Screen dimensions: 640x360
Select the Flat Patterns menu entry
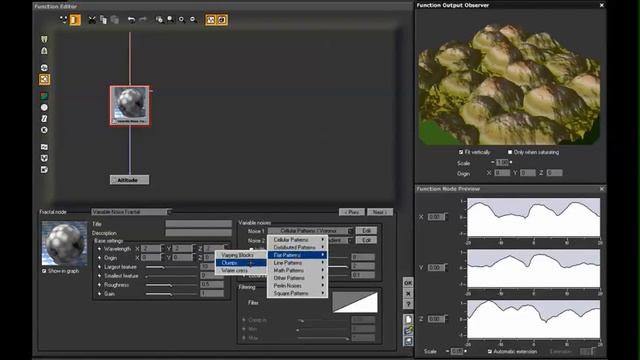297,255
